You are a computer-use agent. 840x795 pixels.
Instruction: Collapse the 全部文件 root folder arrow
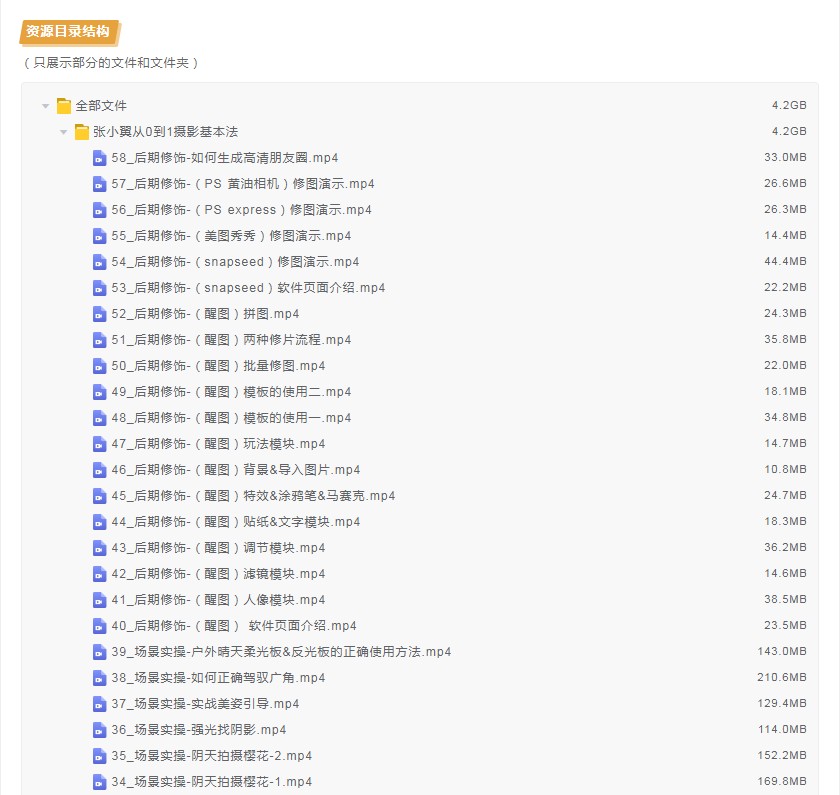click(46, 106)
